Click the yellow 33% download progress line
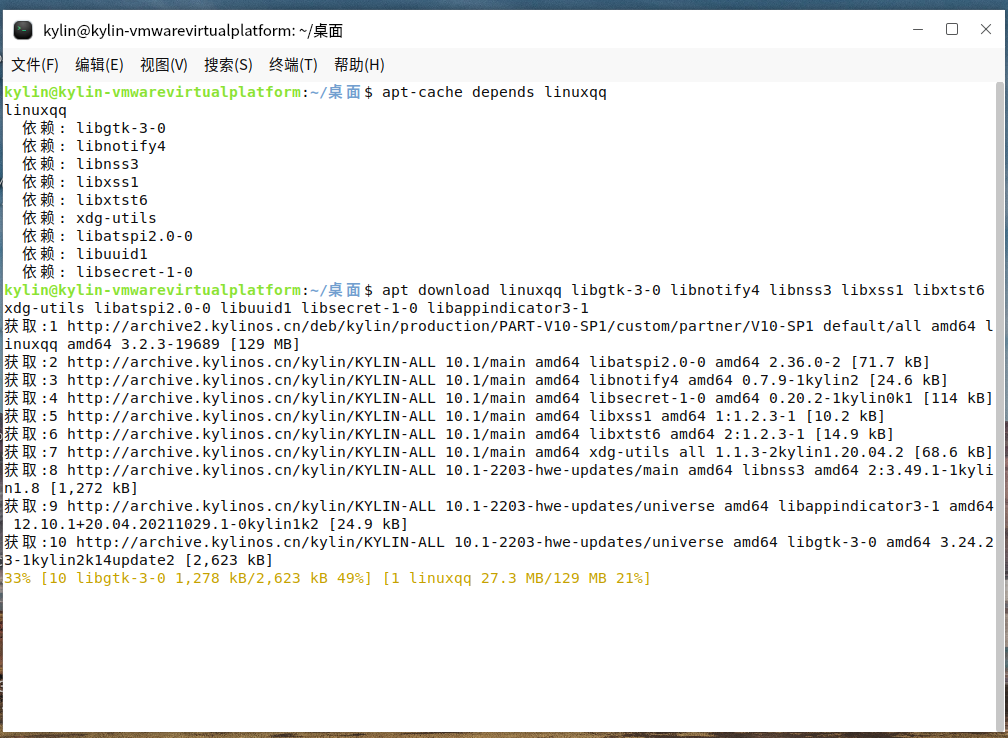 (x=327, y=578)
